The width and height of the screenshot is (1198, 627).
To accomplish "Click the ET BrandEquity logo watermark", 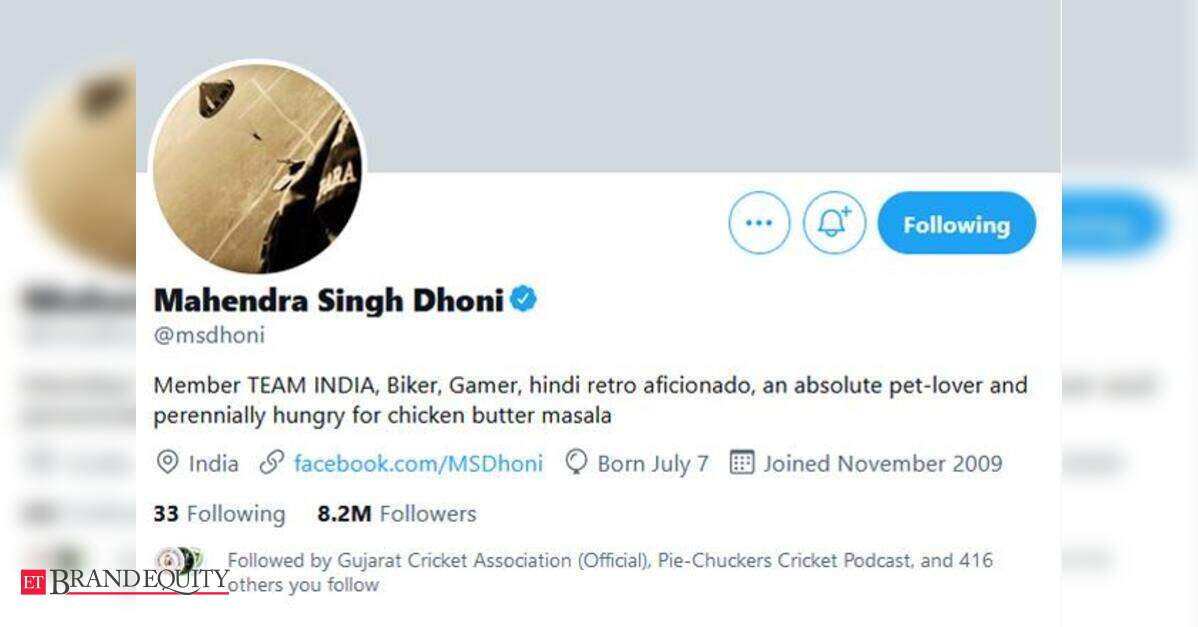I will coord(125,581).
